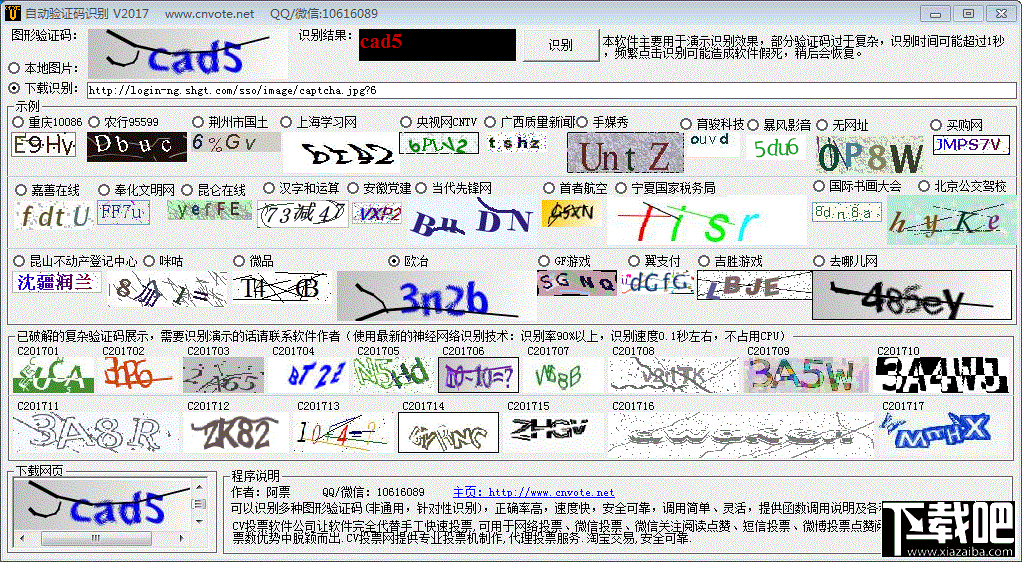Click the 识别 recognize button

click(x=561, y=45)
